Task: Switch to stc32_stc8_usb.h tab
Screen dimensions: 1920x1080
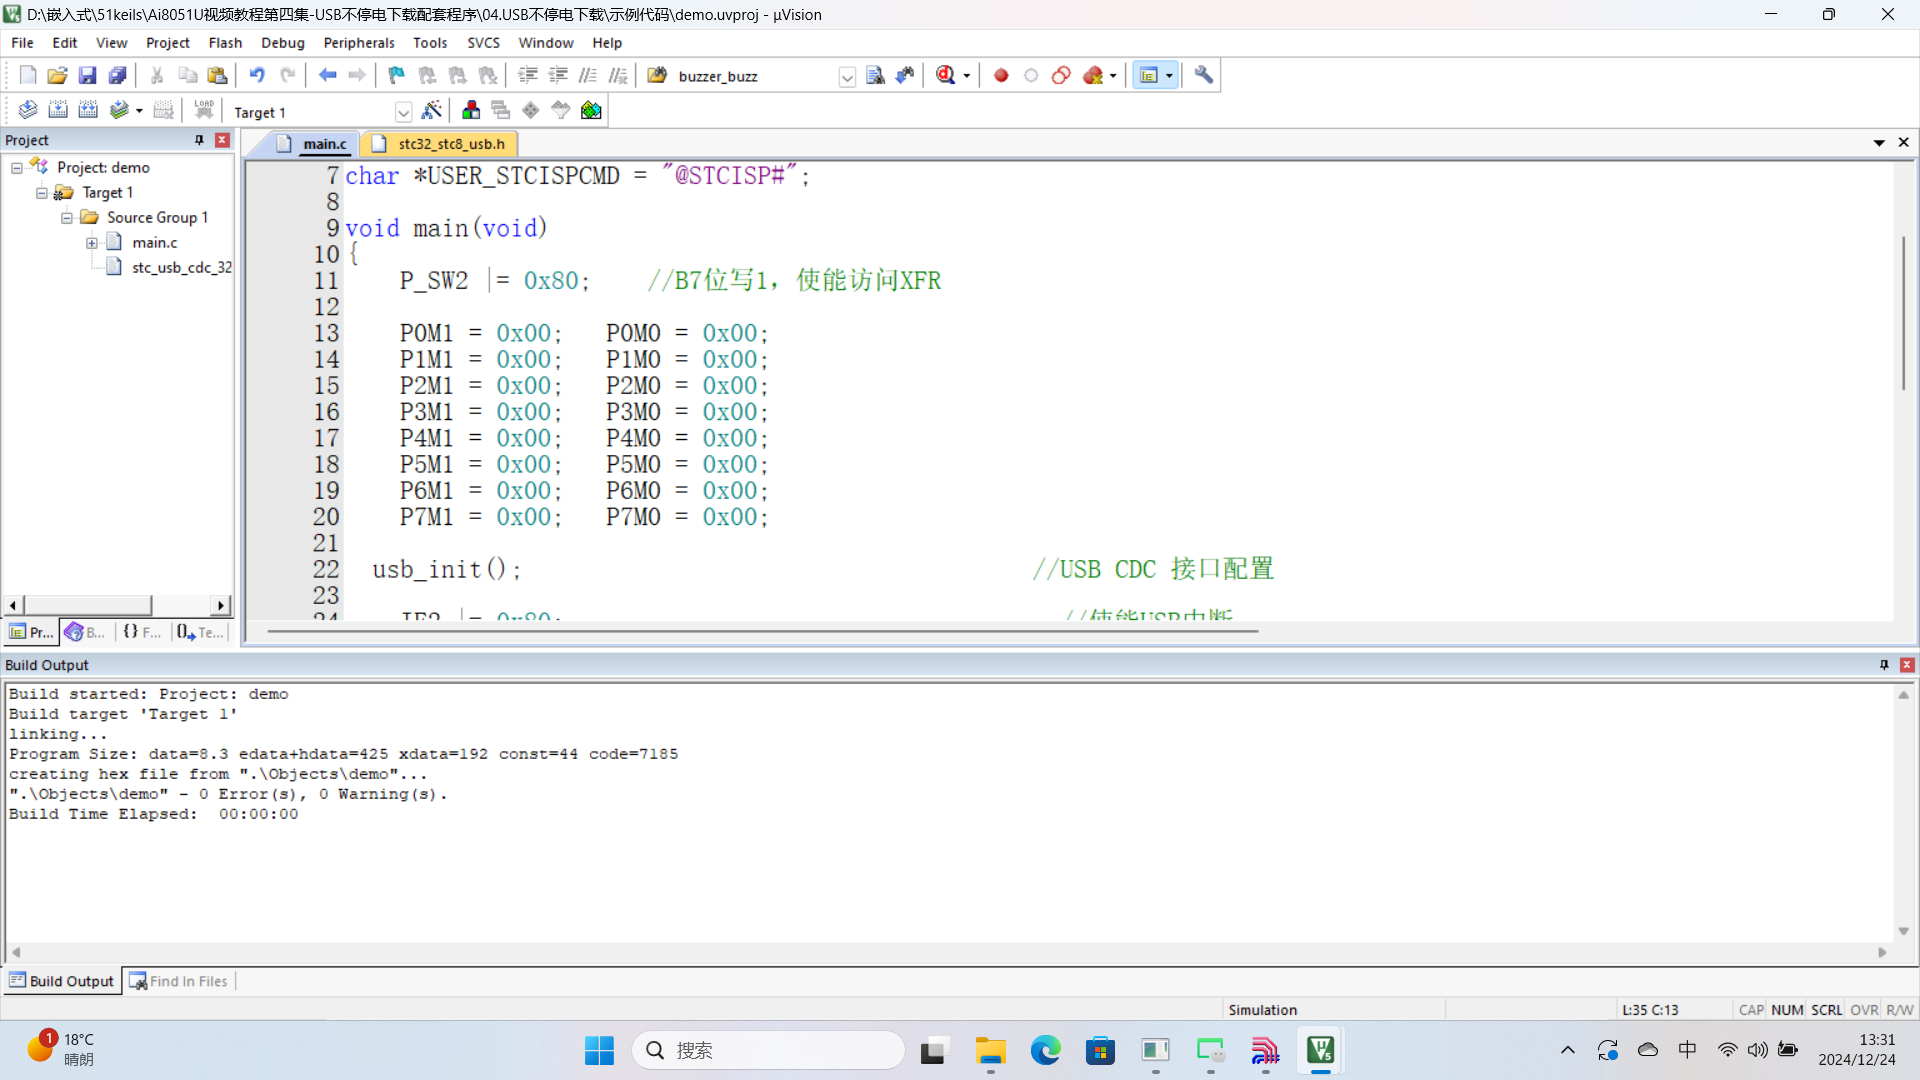Action: tap(451, 144)
